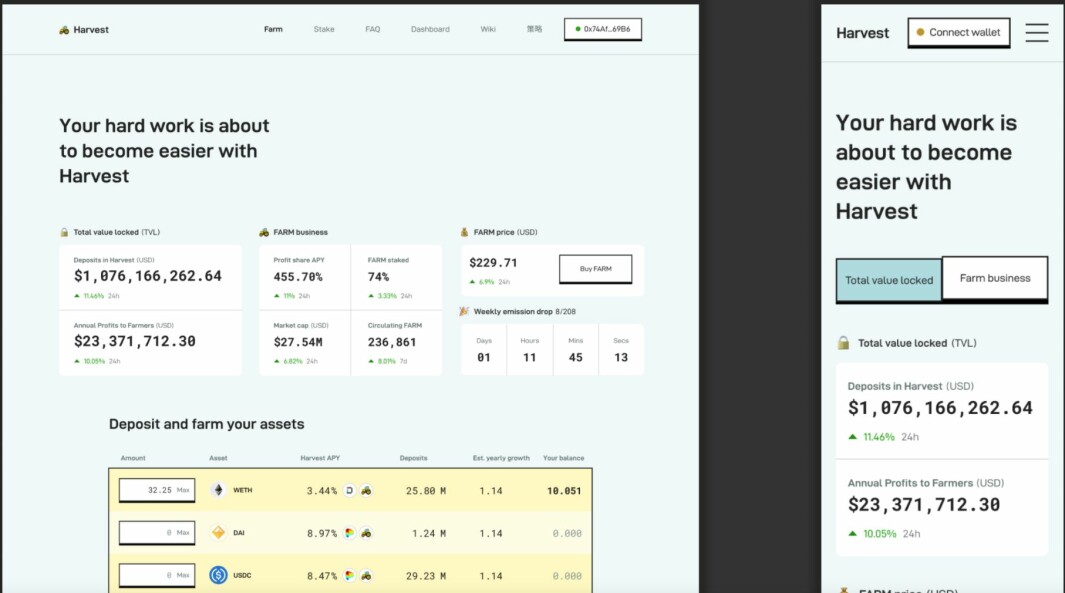1065x593 pixels.
Task: Click the DAI amount input field
Action: 157,533
